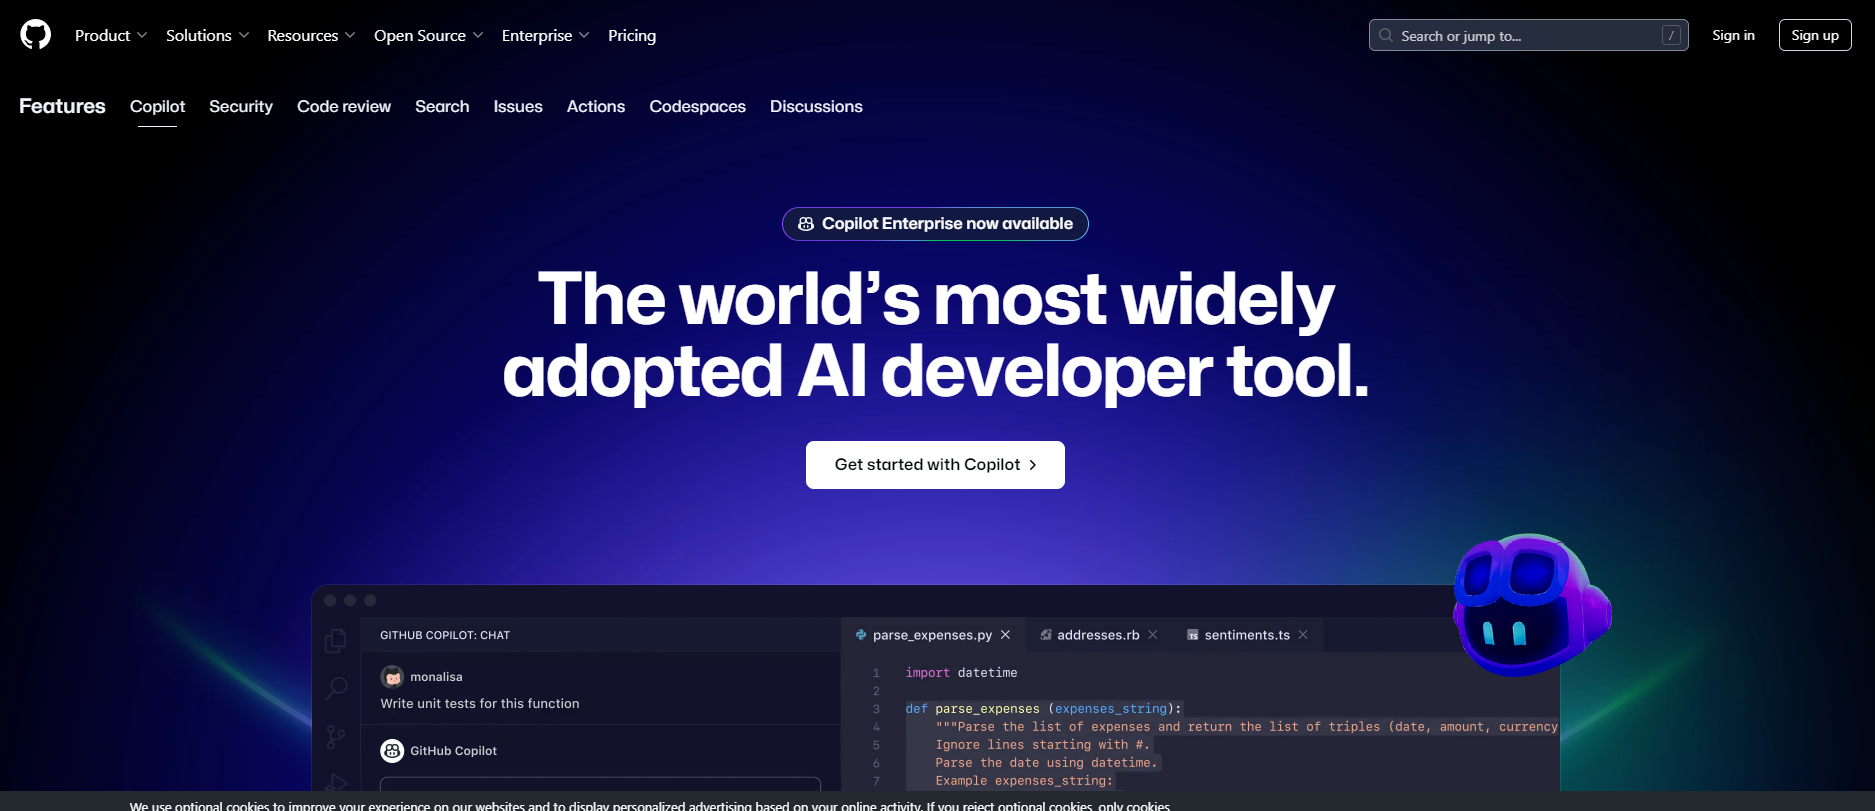This screenshot has height=811, width=1875.
Task: Open the Code review features tab
Action: coord(344,106)
